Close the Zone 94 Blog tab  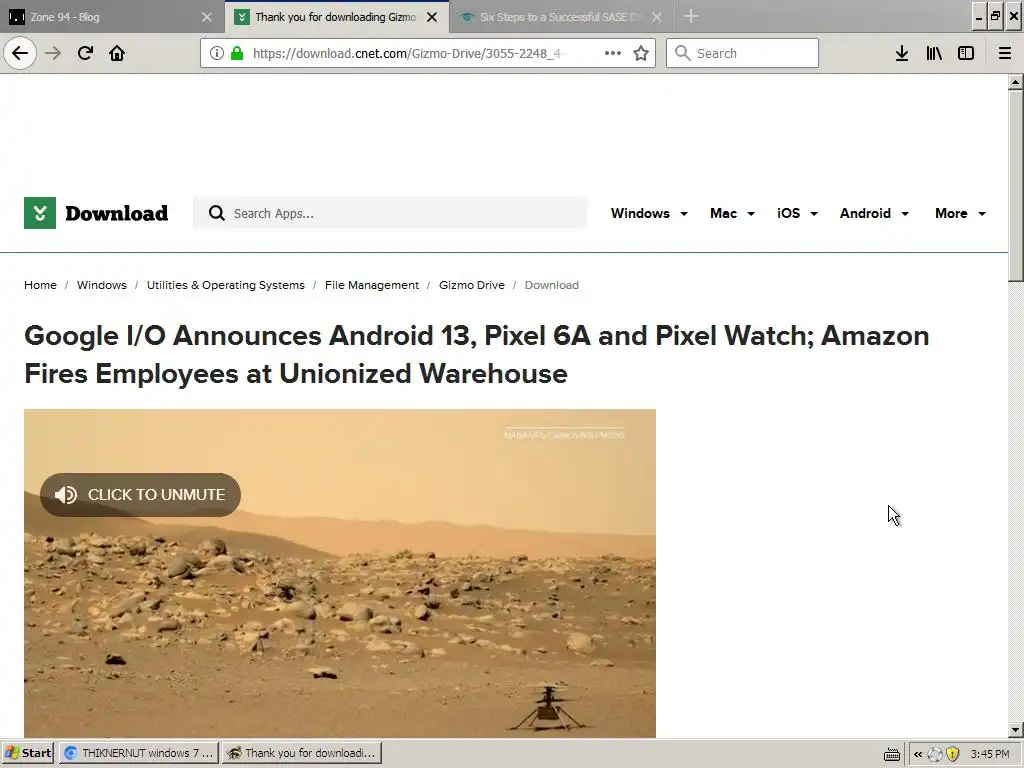point(206,17)
